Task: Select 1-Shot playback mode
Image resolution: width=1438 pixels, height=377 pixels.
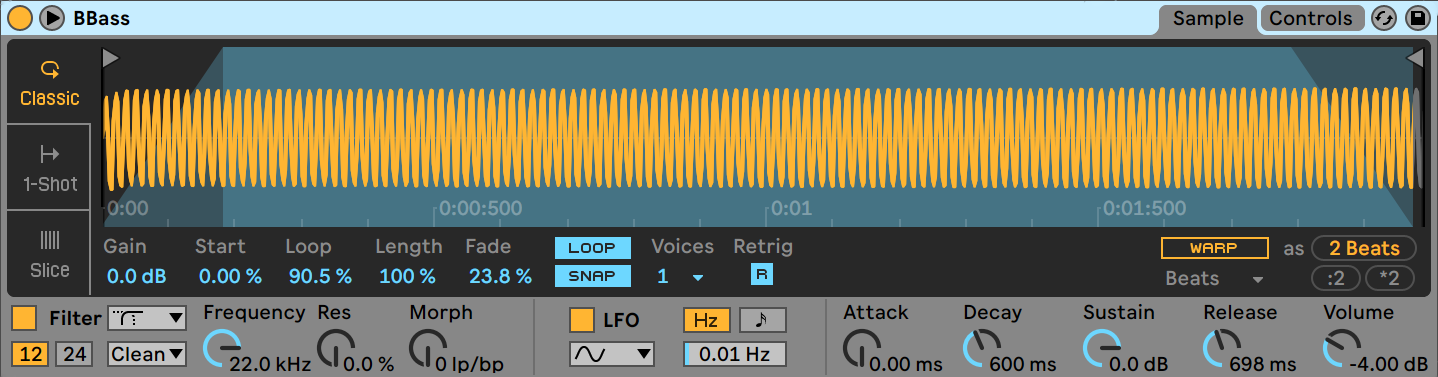Action: (49, 168)
